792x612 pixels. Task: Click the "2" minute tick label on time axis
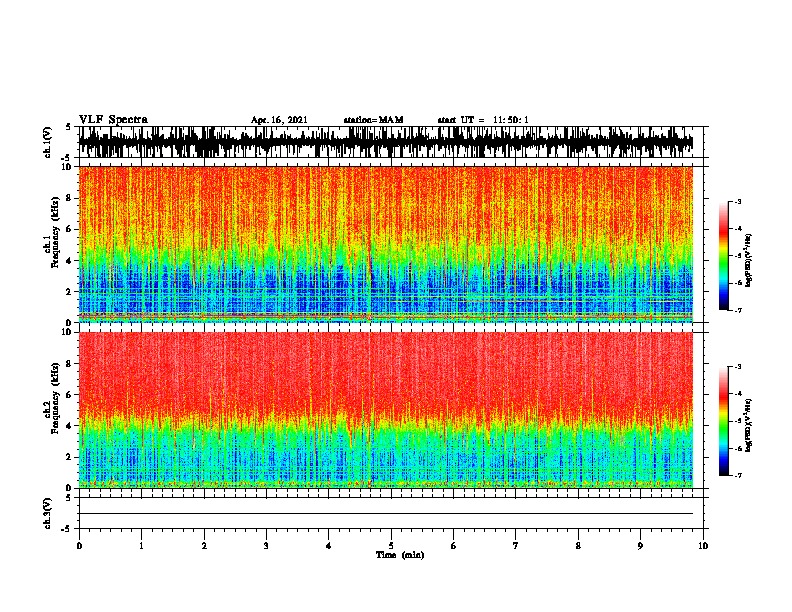(204, 546)
